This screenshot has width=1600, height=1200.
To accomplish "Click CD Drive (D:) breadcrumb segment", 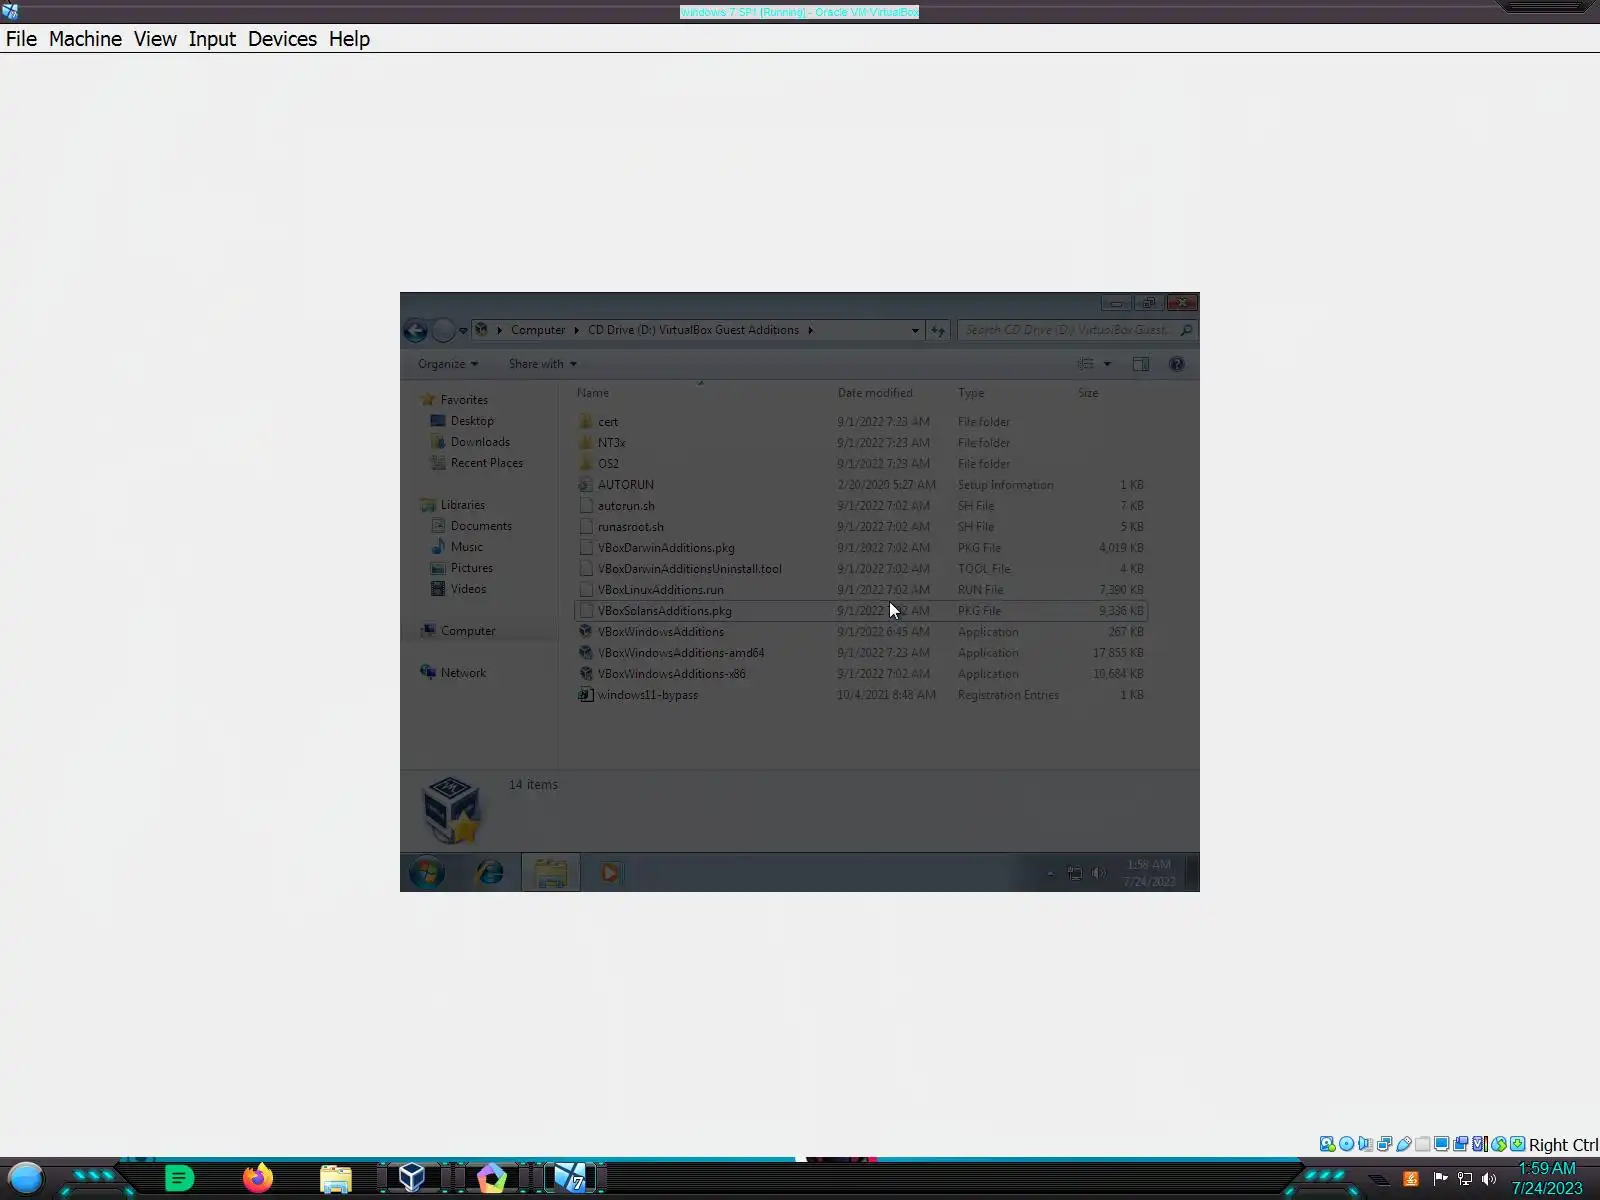I will (693, 330).
